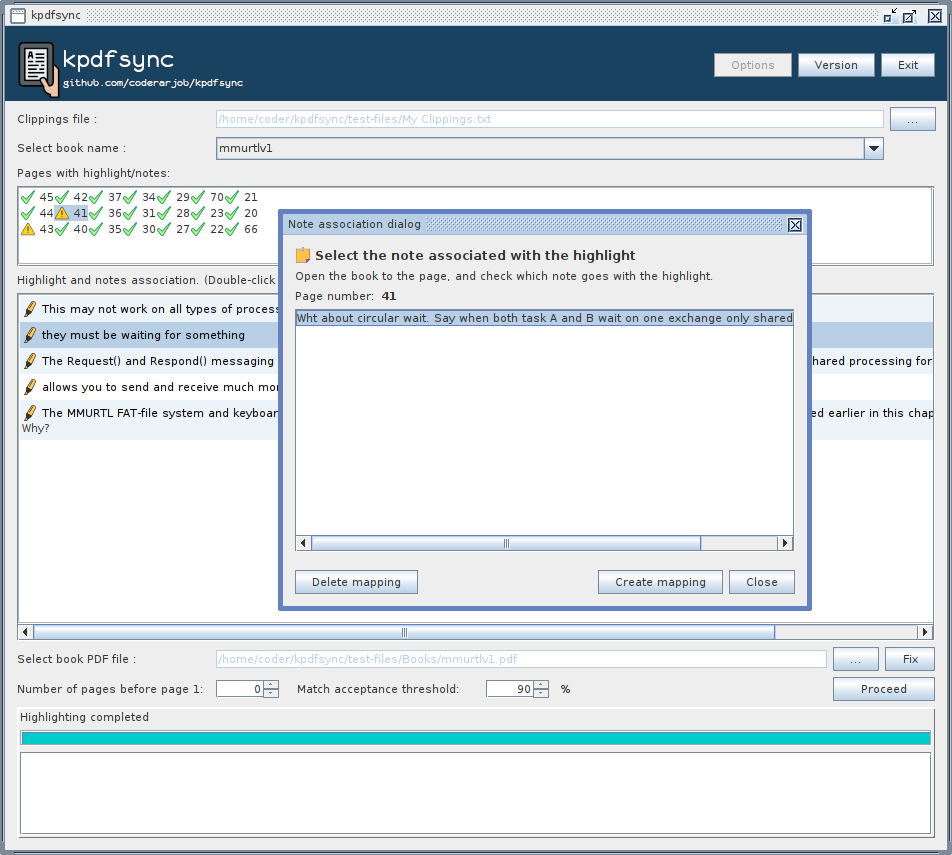This screenshot has width=952, height=855.
Task: Select page 37 with green check
Action: pos(106,197)
